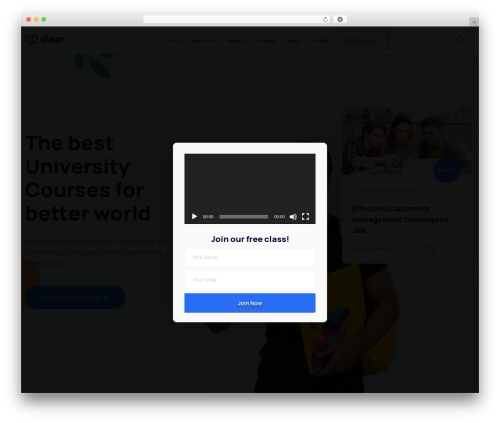Open the video in fullscreen mode
Screen dimensions: 500x423
click(x=305, y=217)
